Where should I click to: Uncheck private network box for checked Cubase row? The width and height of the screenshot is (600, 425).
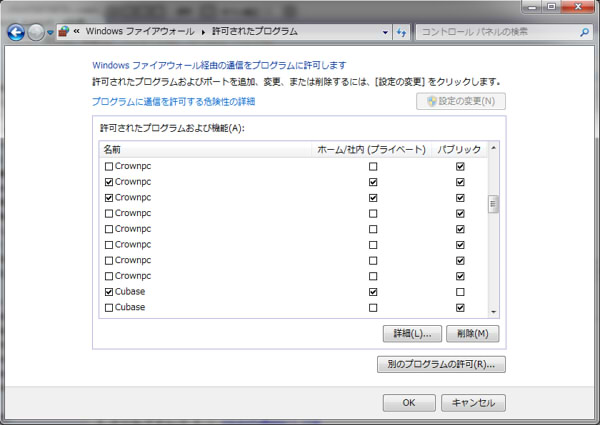373,292
